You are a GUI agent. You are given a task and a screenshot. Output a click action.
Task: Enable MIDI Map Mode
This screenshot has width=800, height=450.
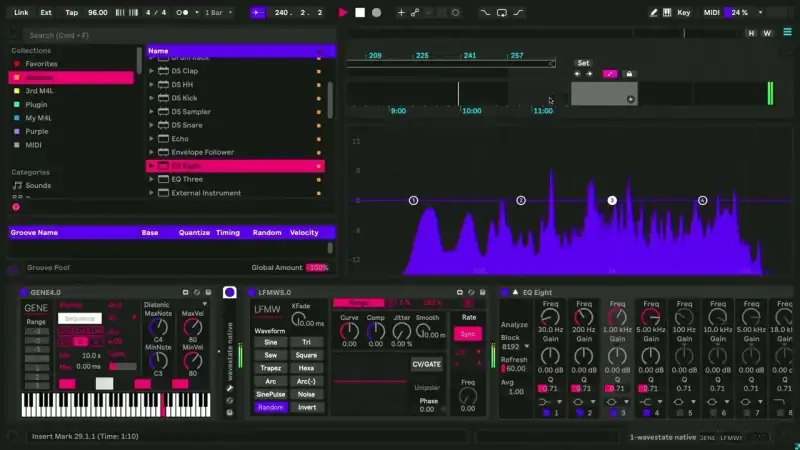point(711,13)
